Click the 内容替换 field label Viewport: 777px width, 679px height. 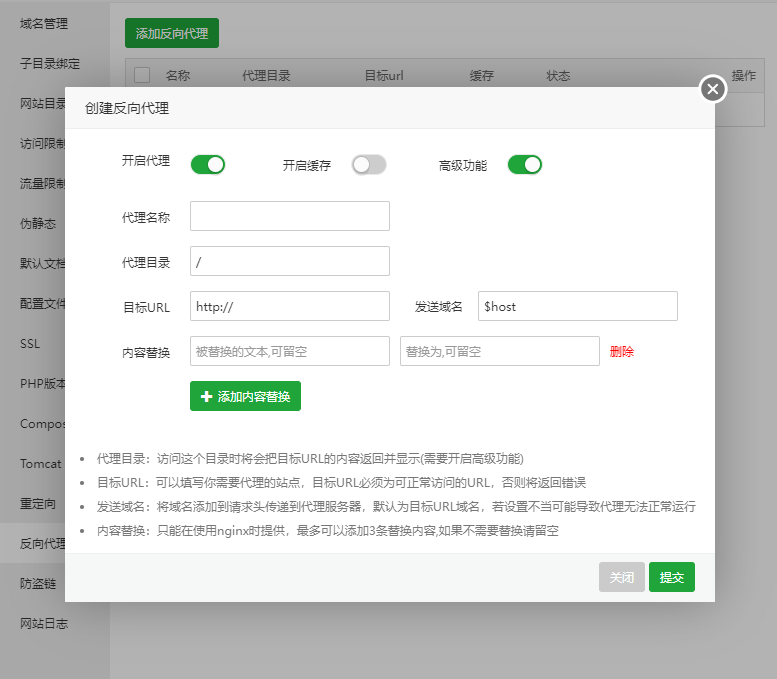point(146,352)
